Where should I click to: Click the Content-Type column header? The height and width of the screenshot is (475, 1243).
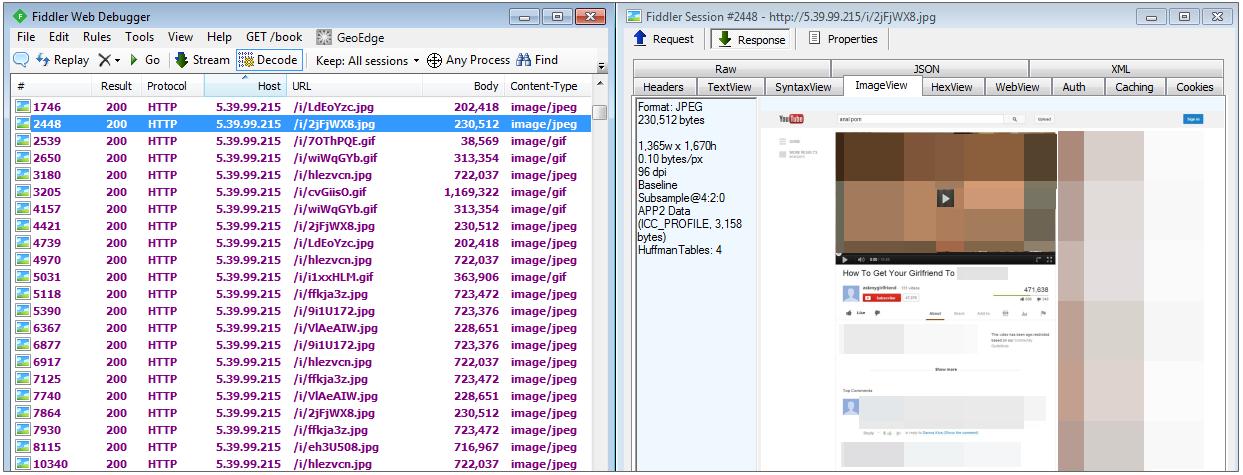(543, 86)
